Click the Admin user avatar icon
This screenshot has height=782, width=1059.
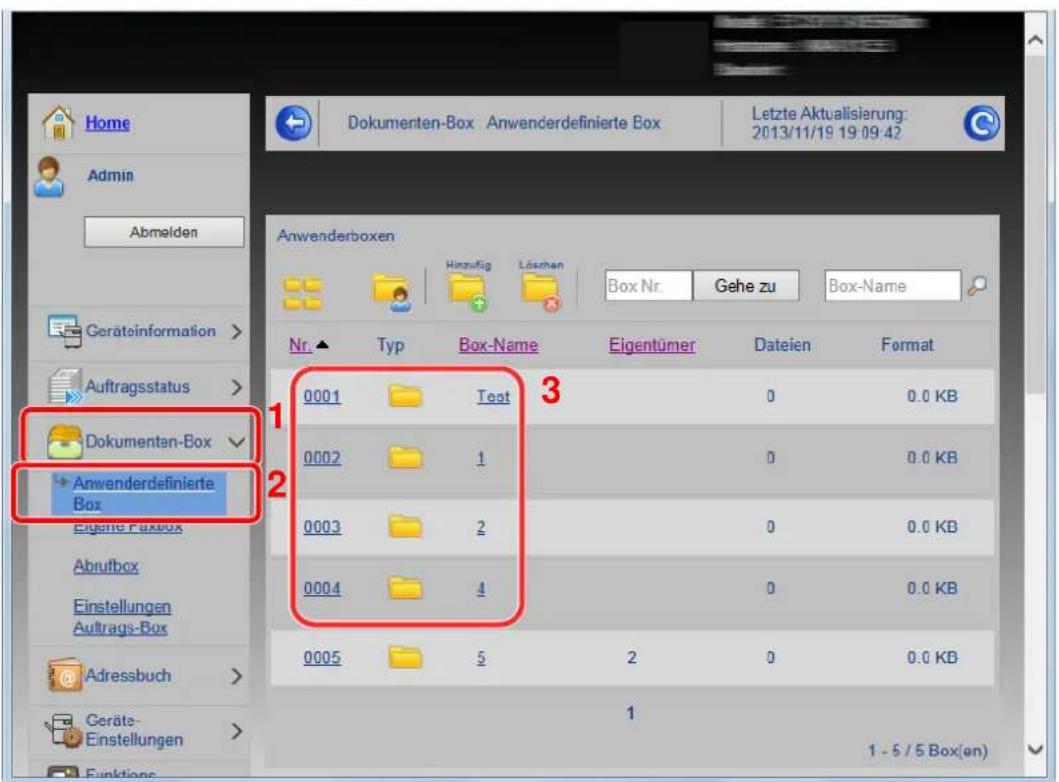tap(49, 177)
